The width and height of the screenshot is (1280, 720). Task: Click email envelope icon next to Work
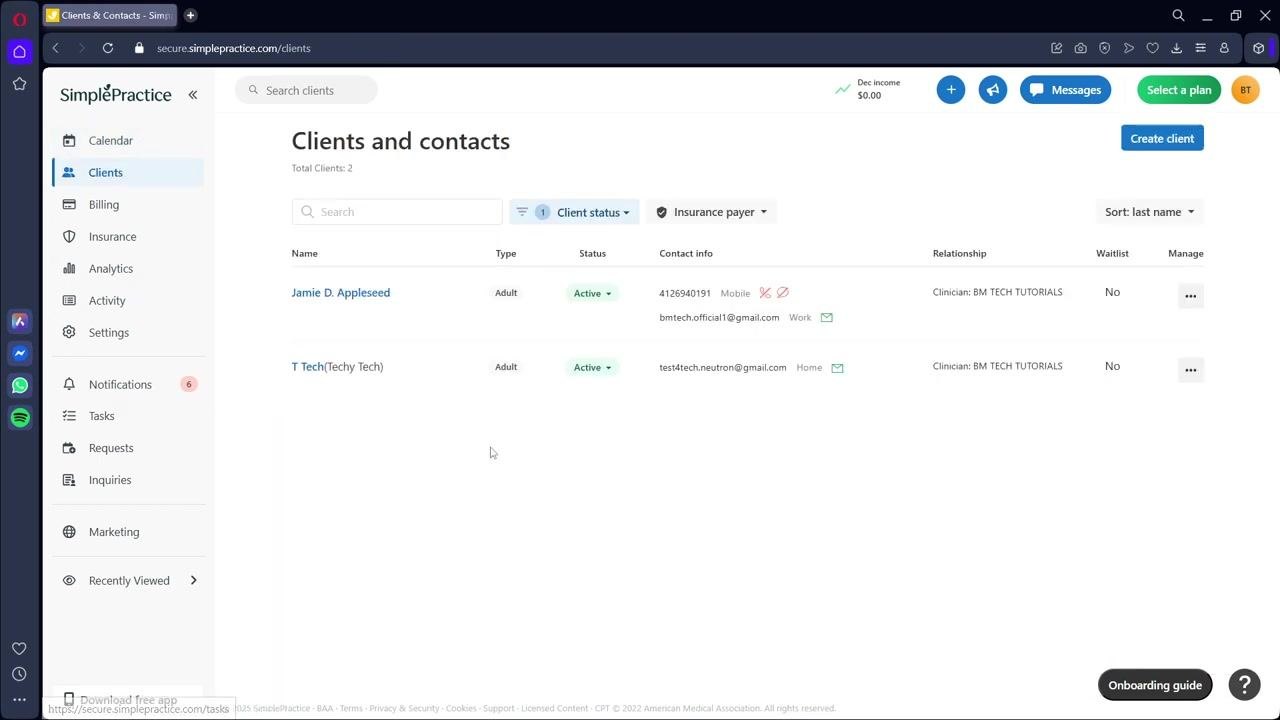827,318
